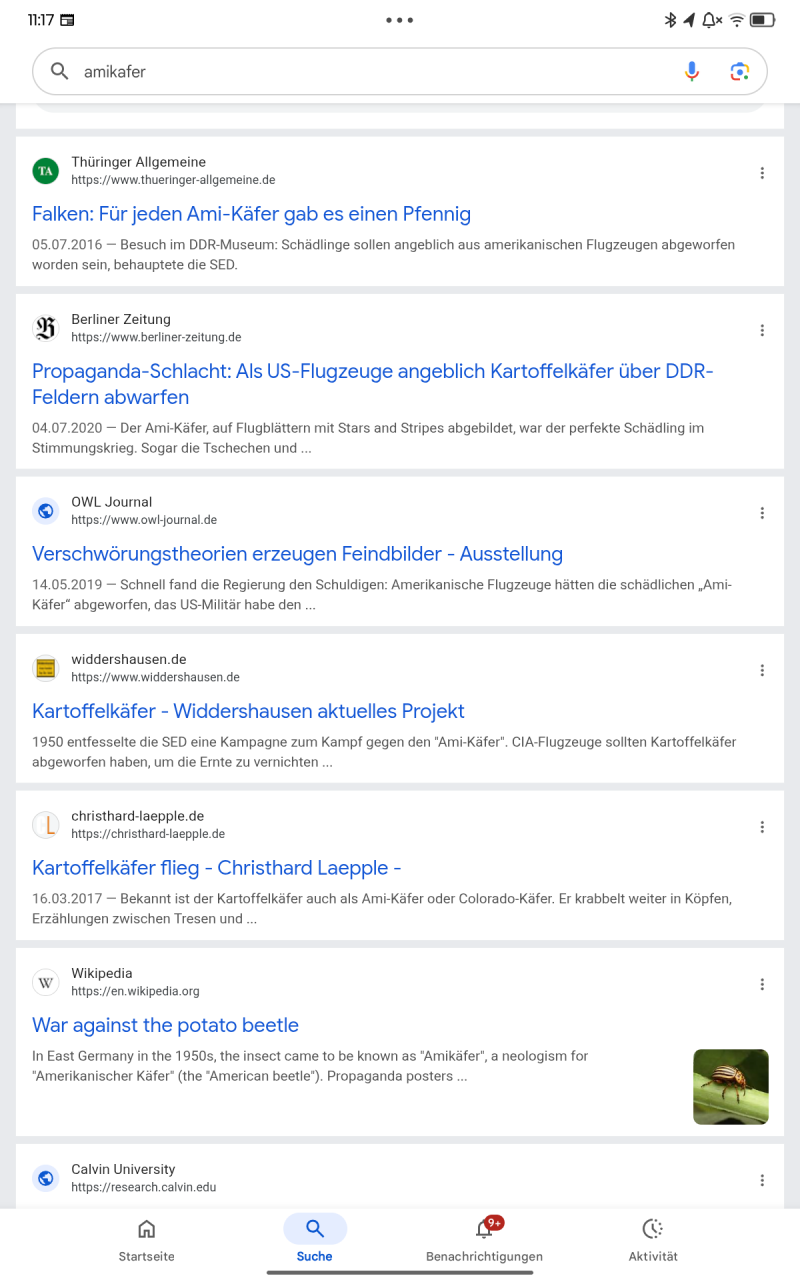Tap the potato beetle thumbnail image
Image resolution: width=800 pixels, height=1280 pixels.
pyautogui.click(x=731, y=1087)
